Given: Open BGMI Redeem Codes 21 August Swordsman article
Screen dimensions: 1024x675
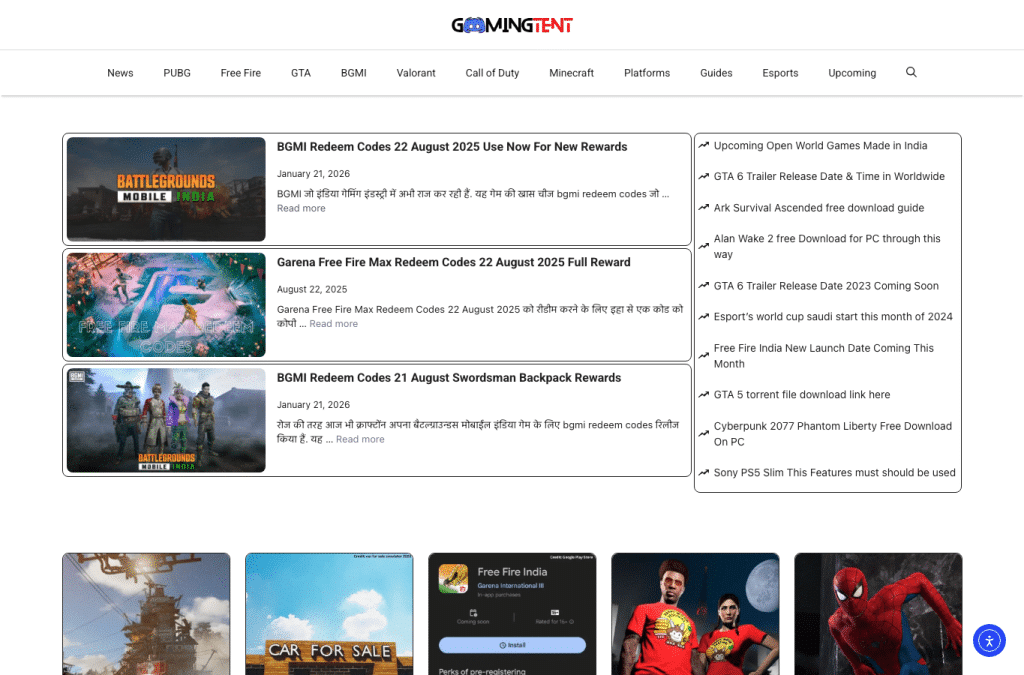Looking at the screenshot, I should [449, 378].
